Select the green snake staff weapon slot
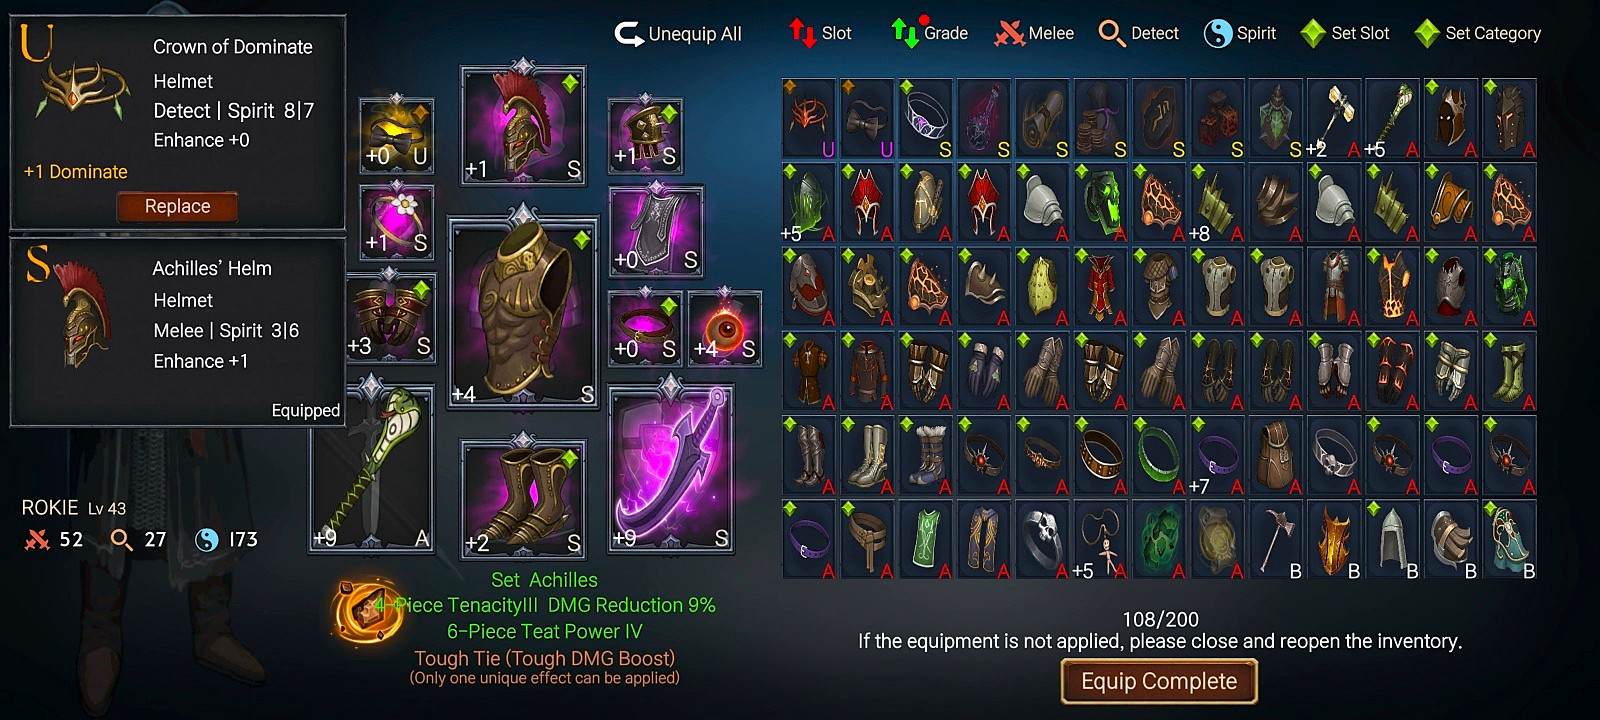The height and width of the screenshot is (720, 1600). [x=372, y=470]
